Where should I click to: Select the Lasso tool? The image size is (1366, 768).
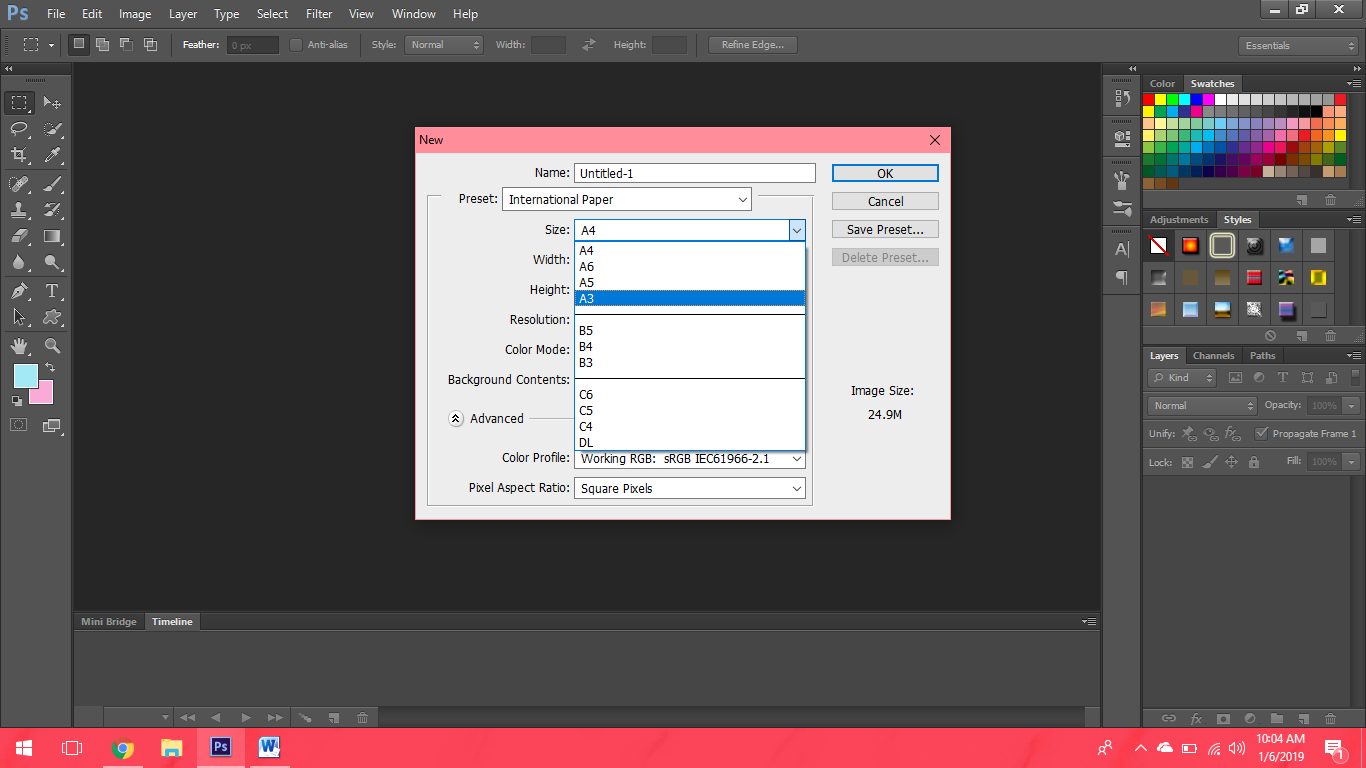pyautogui.click(x=19, y=129)
